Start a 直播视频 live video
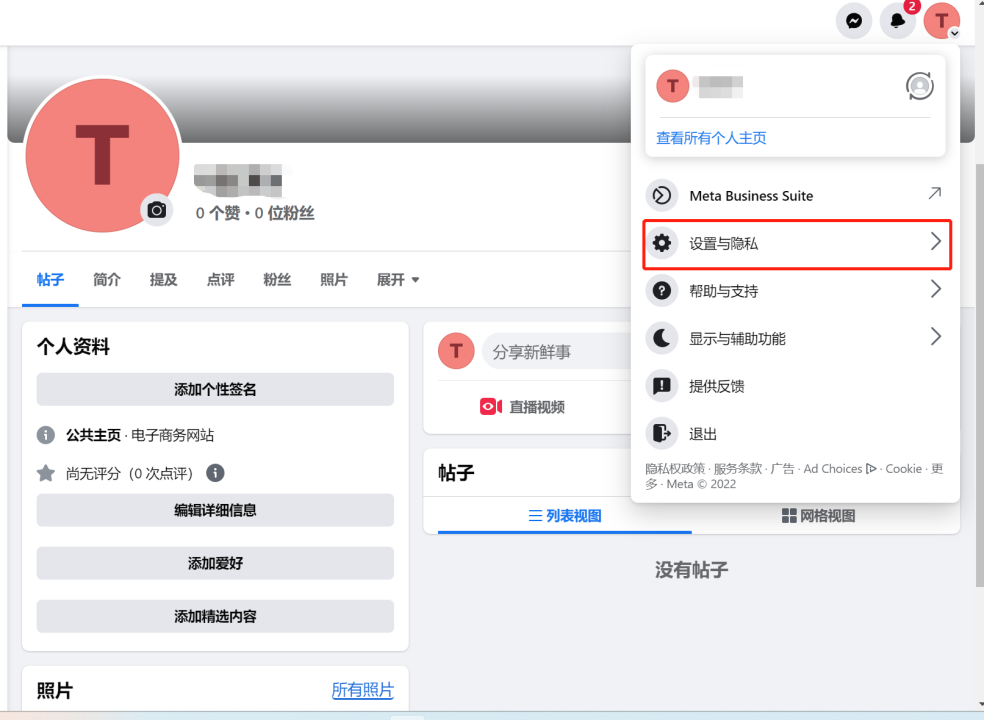The width and height of the screenshot is (984, 720). pos(521,407)
